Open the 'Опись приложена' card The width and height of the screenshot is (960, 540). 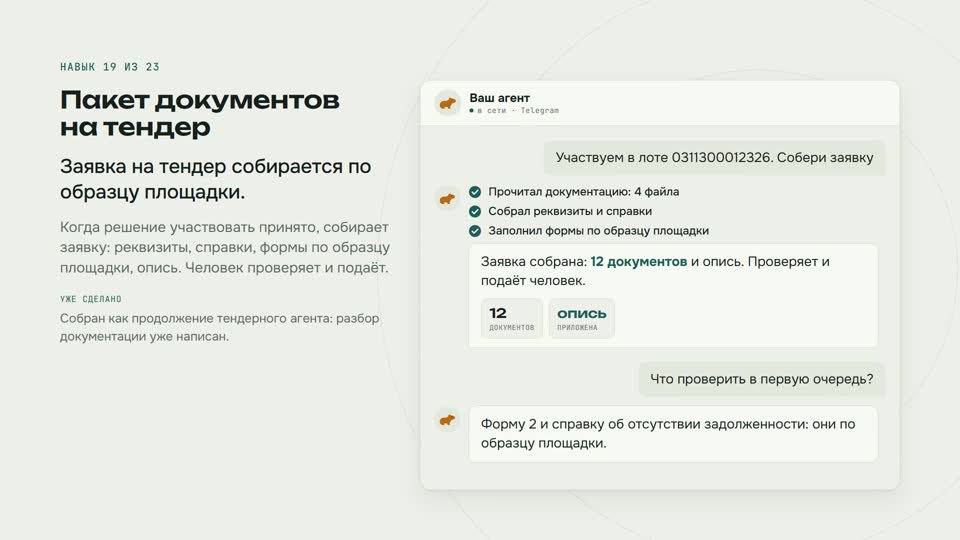[582, 318]
